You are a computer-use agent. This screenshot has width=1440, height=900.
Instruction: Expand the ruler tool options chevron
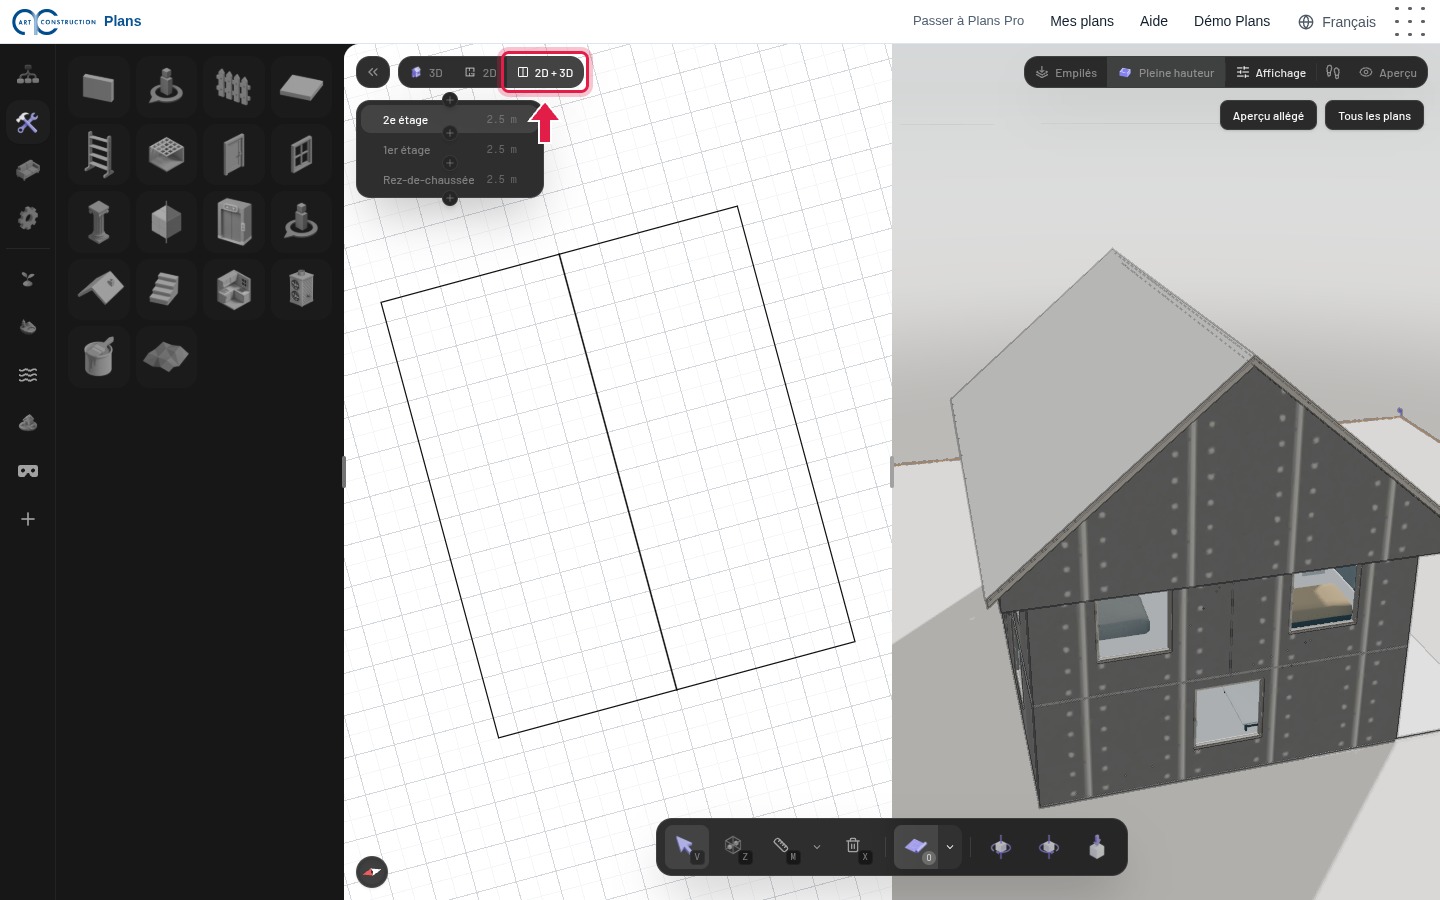[817, 847]
